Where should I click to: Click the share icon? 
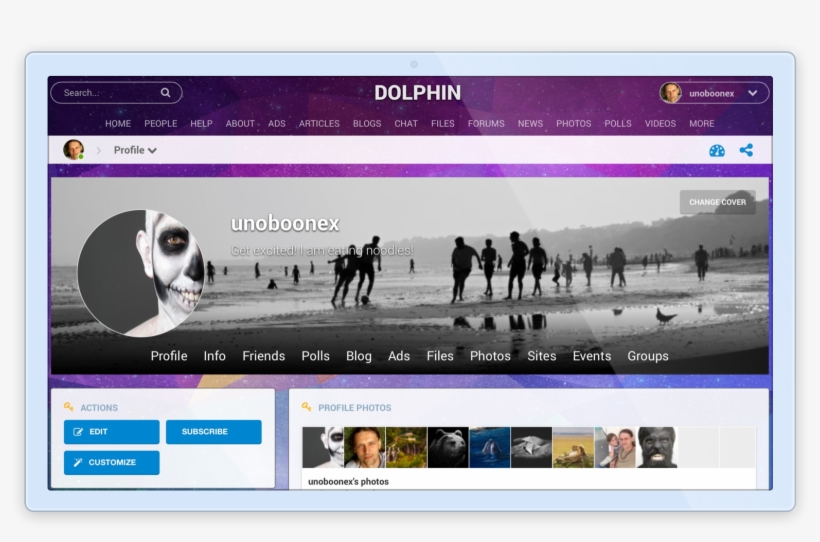point(746,150)
